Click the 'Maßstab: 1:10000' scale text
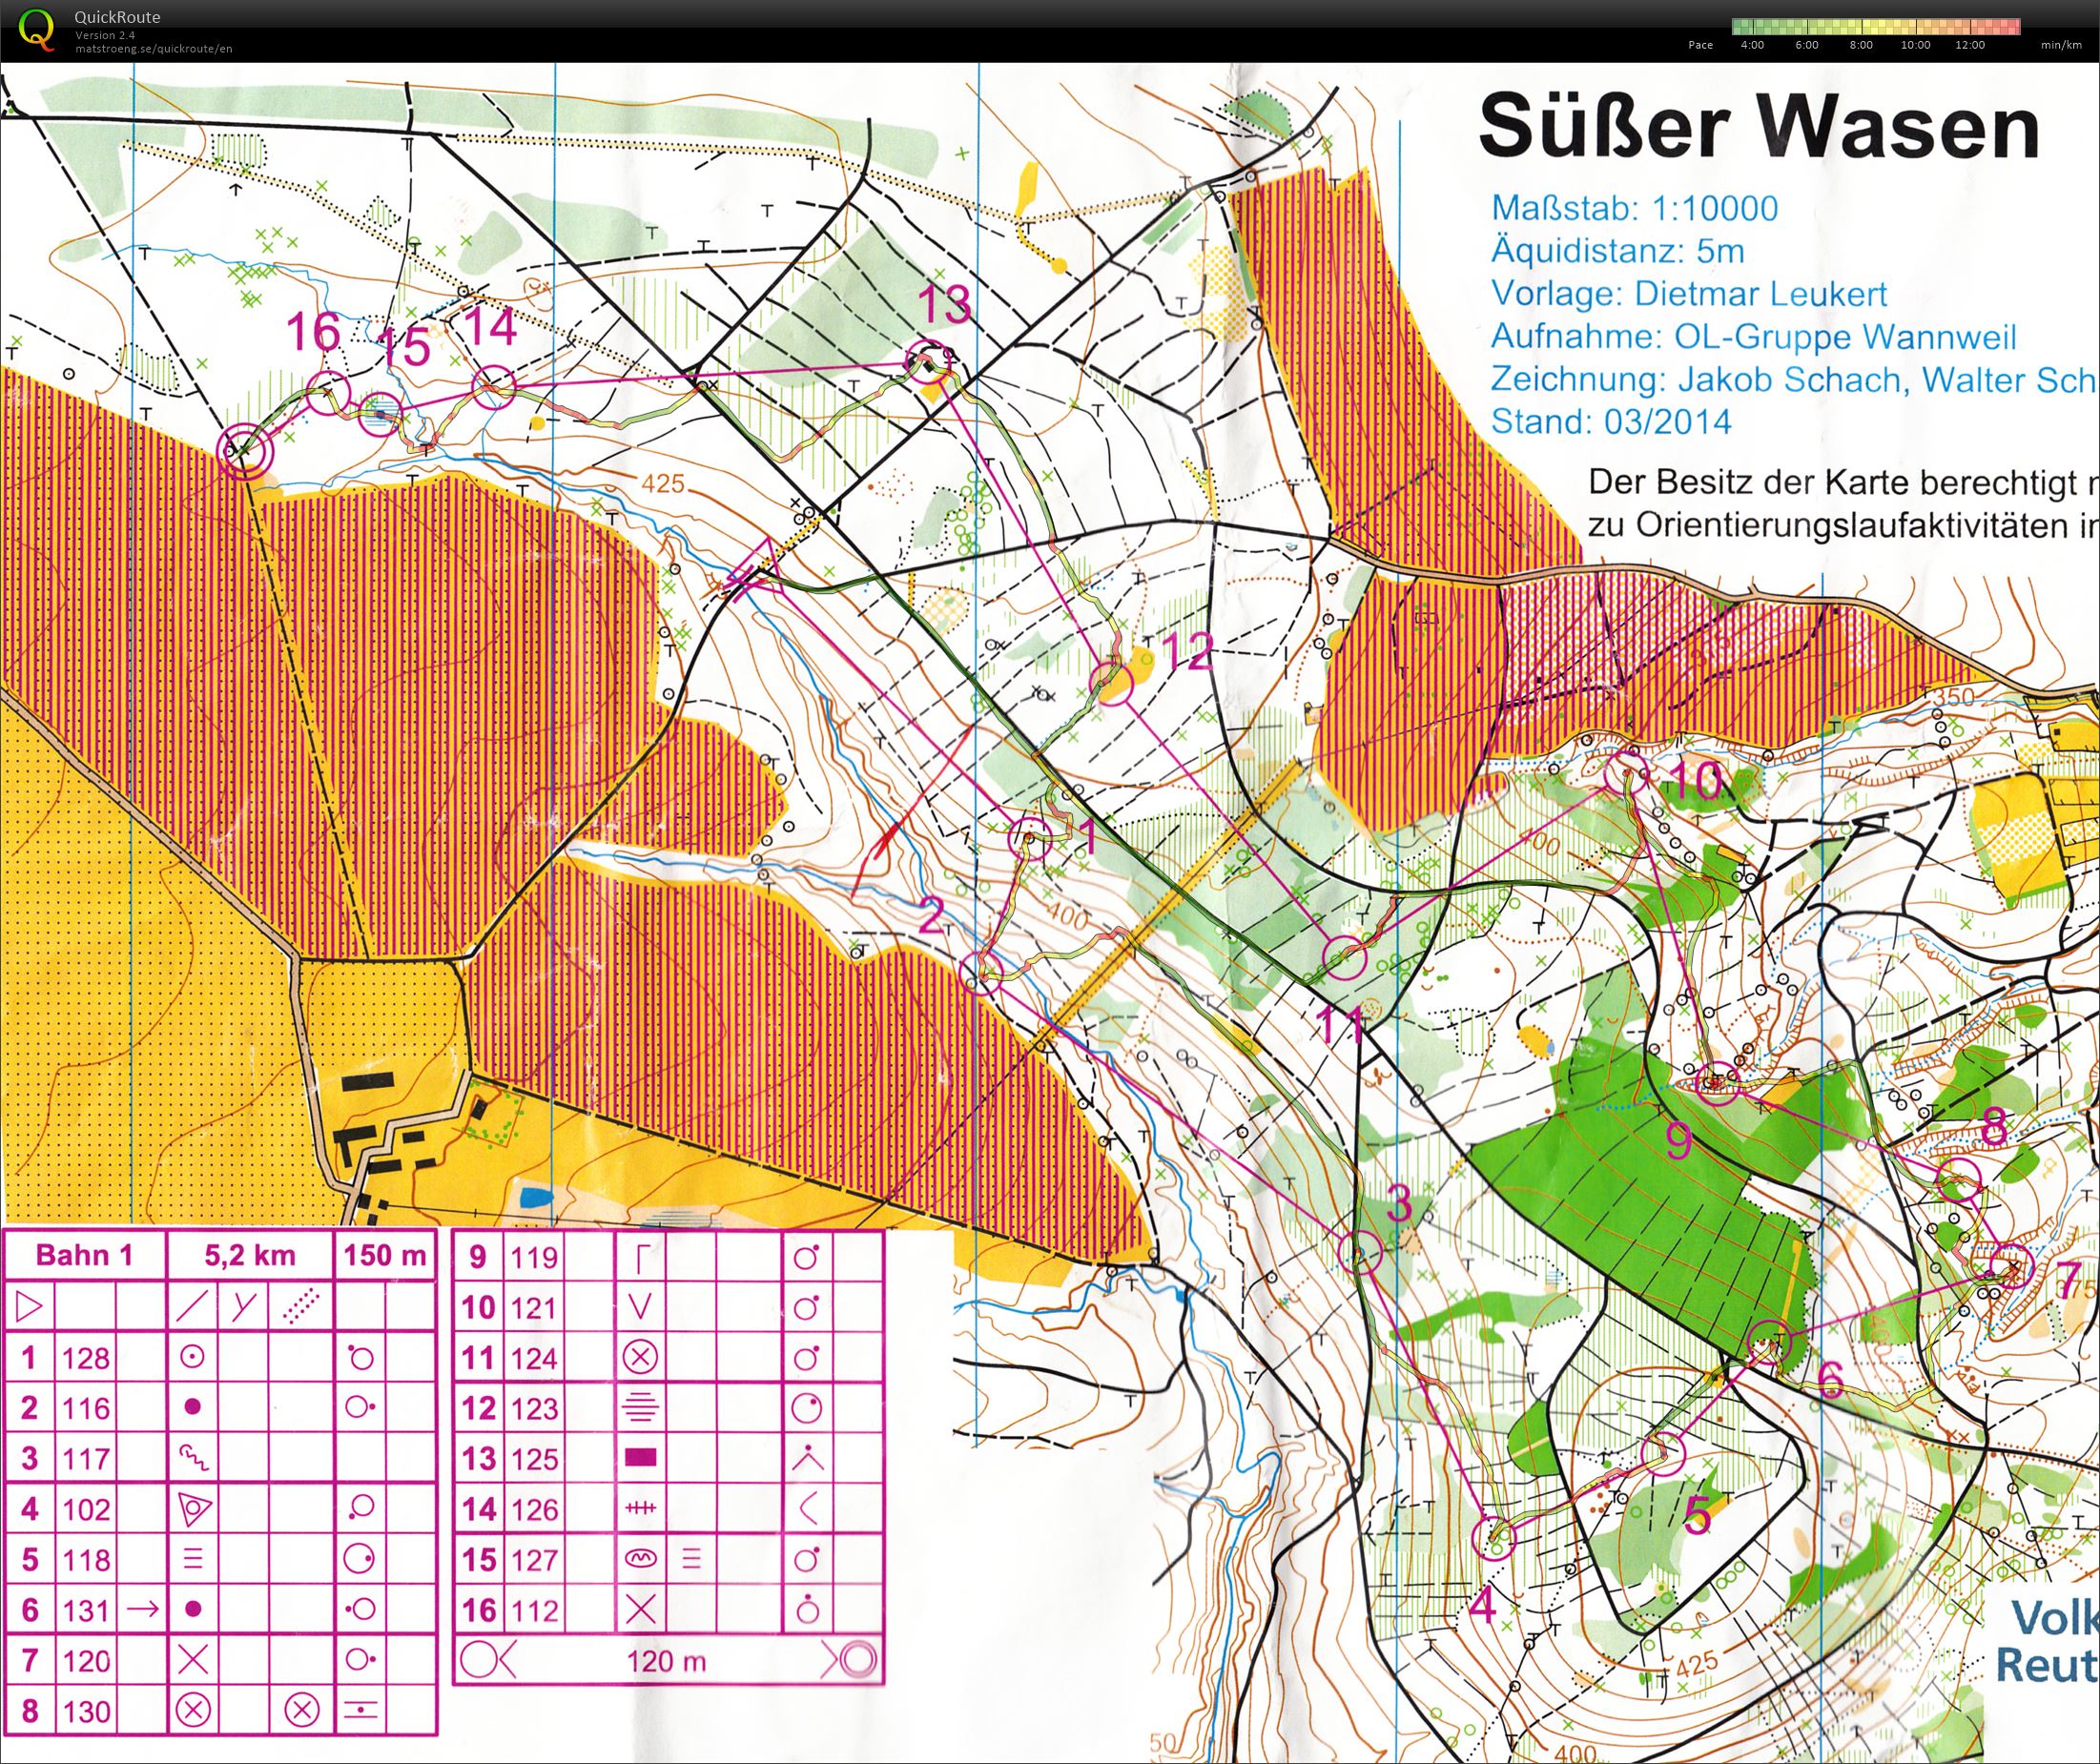2100x1764 pixels. coord(1634,208)
